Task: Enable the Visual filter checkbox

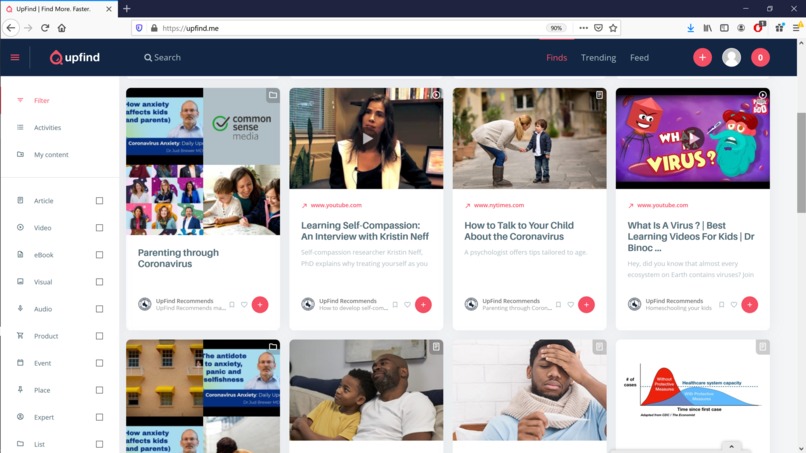Action: point(99,282)
